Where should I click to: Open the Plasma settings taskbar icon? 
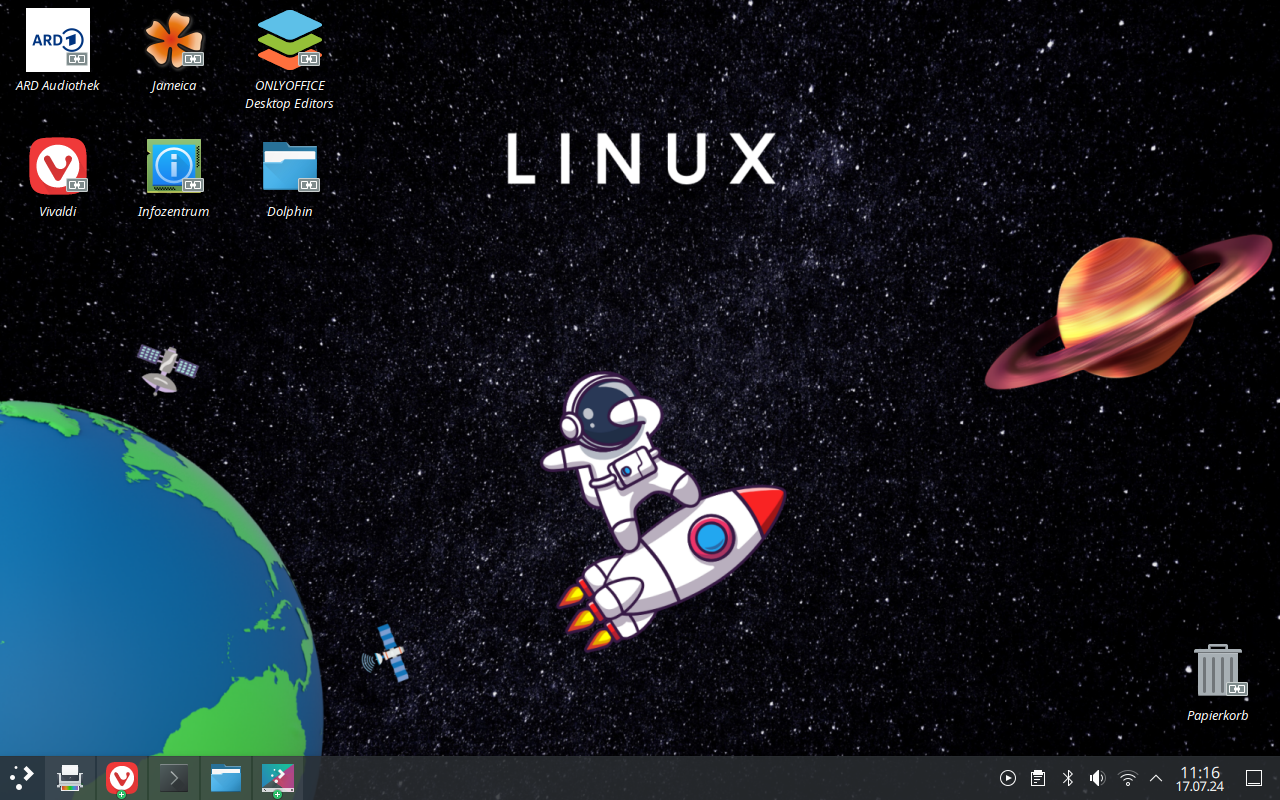278,778
